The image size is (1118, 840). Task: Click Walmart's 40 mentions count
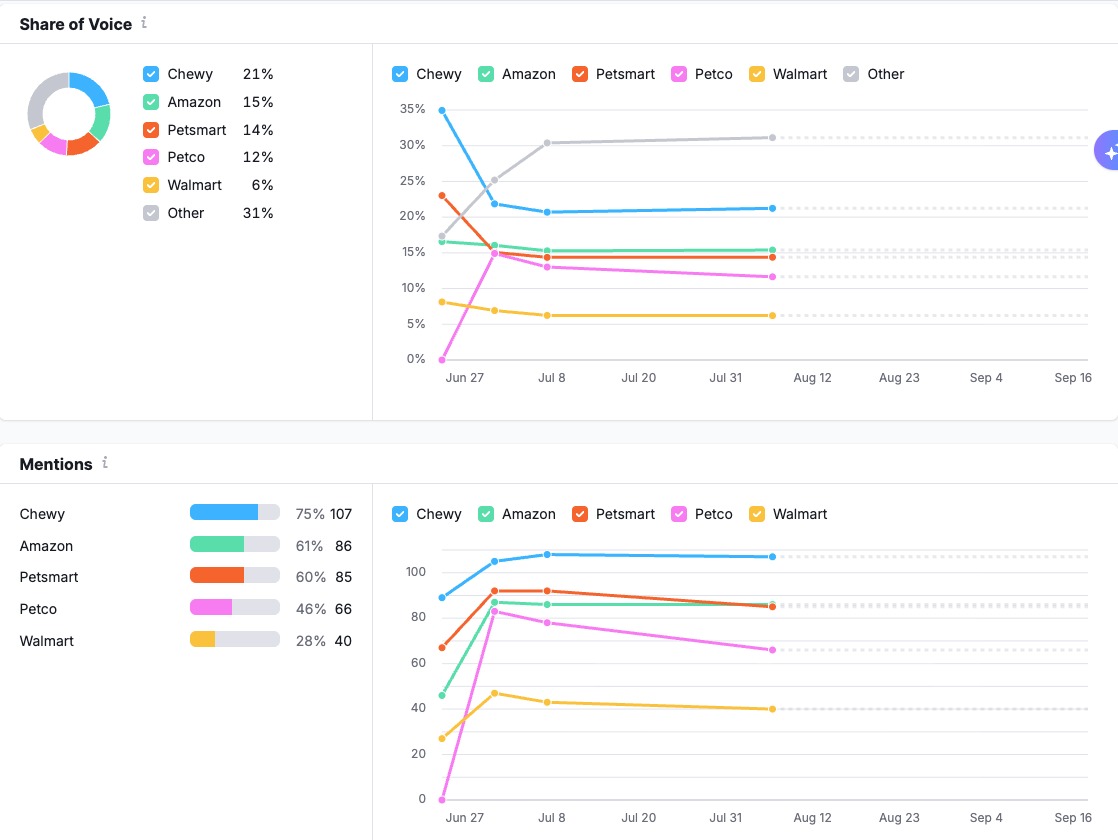[344, 641]
